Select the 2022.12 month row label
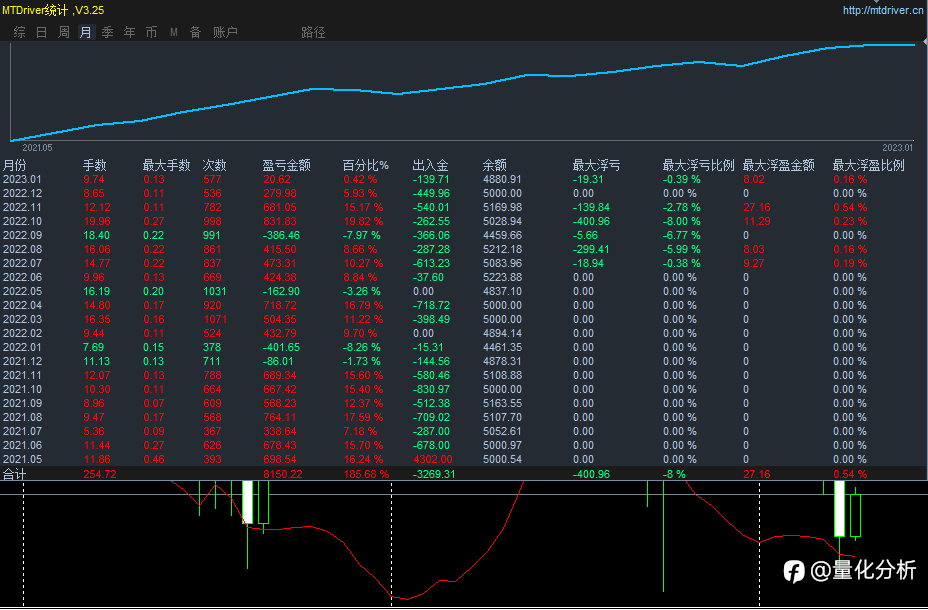This screenshot has width=928, height=610. (x=22, y=193)
